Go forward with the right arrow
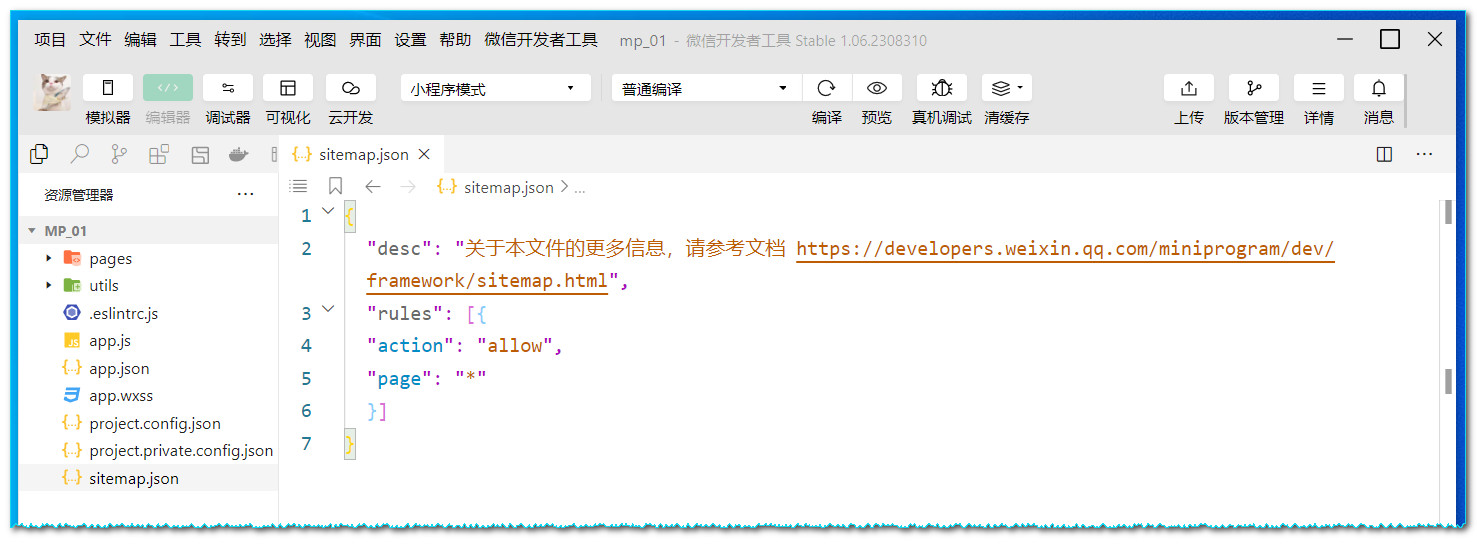Image resolution: width=1477 pixels, height=545 pixels. click(407, 186)
